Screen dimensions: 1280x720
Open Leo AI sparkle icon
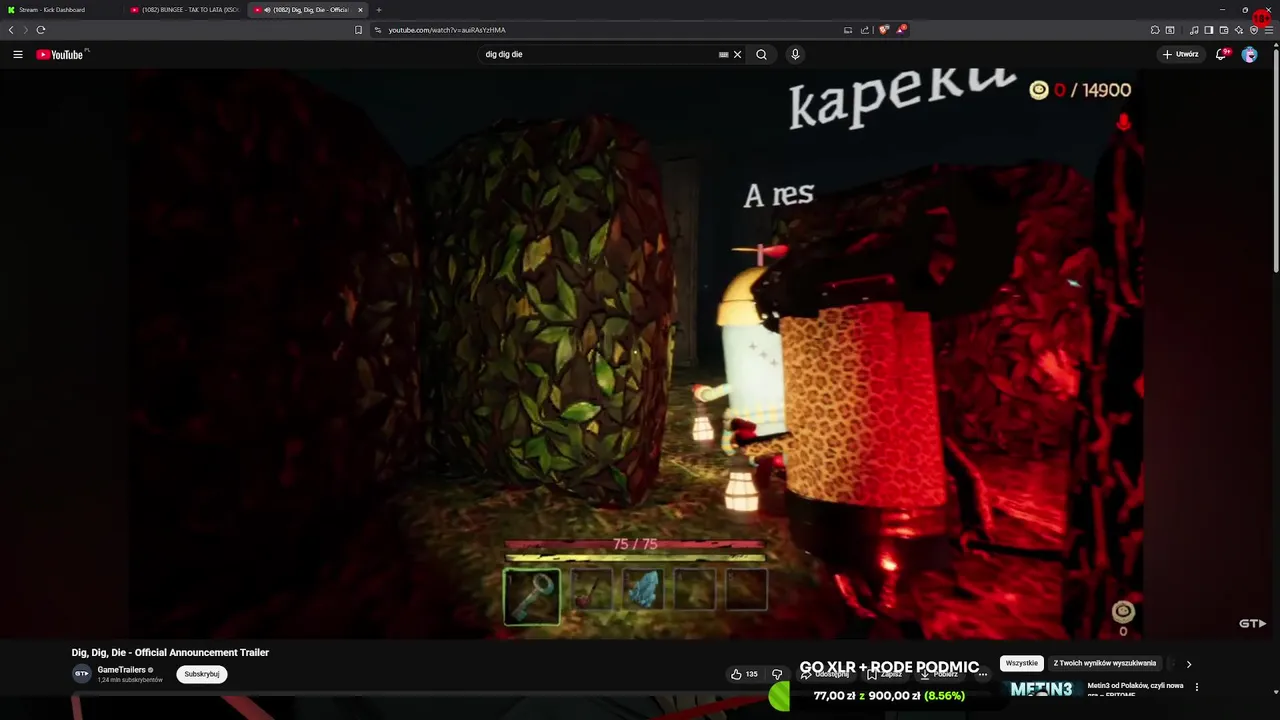1239,30
